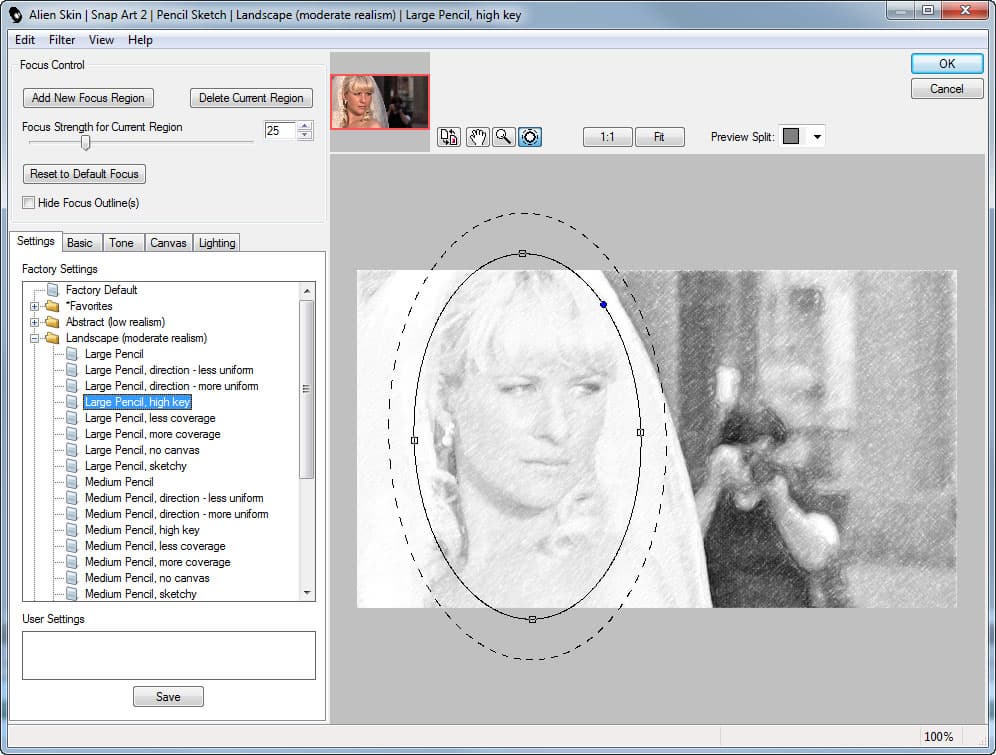Click the image thumbnail navigator
996x755 pixels.
[380, 102]
